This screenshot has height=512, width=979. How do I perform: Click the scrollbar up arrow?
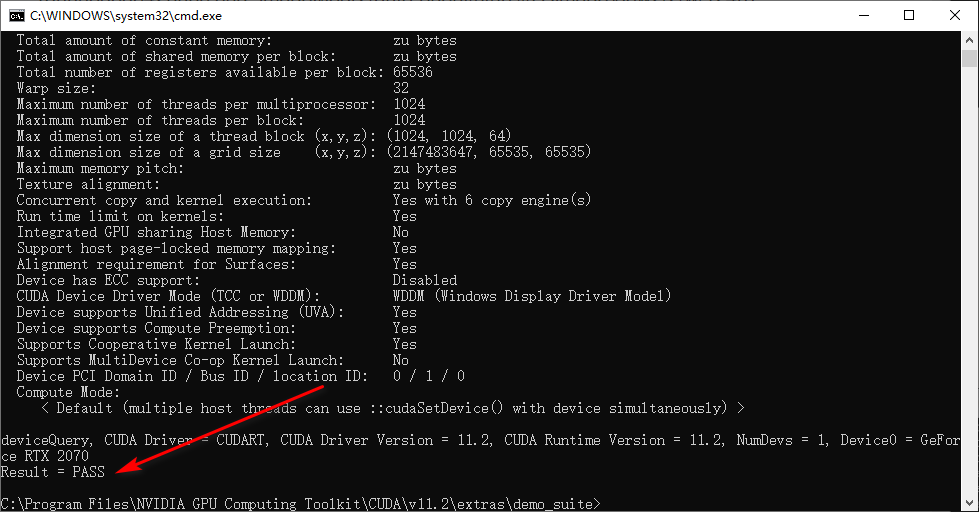click(969, 40)
